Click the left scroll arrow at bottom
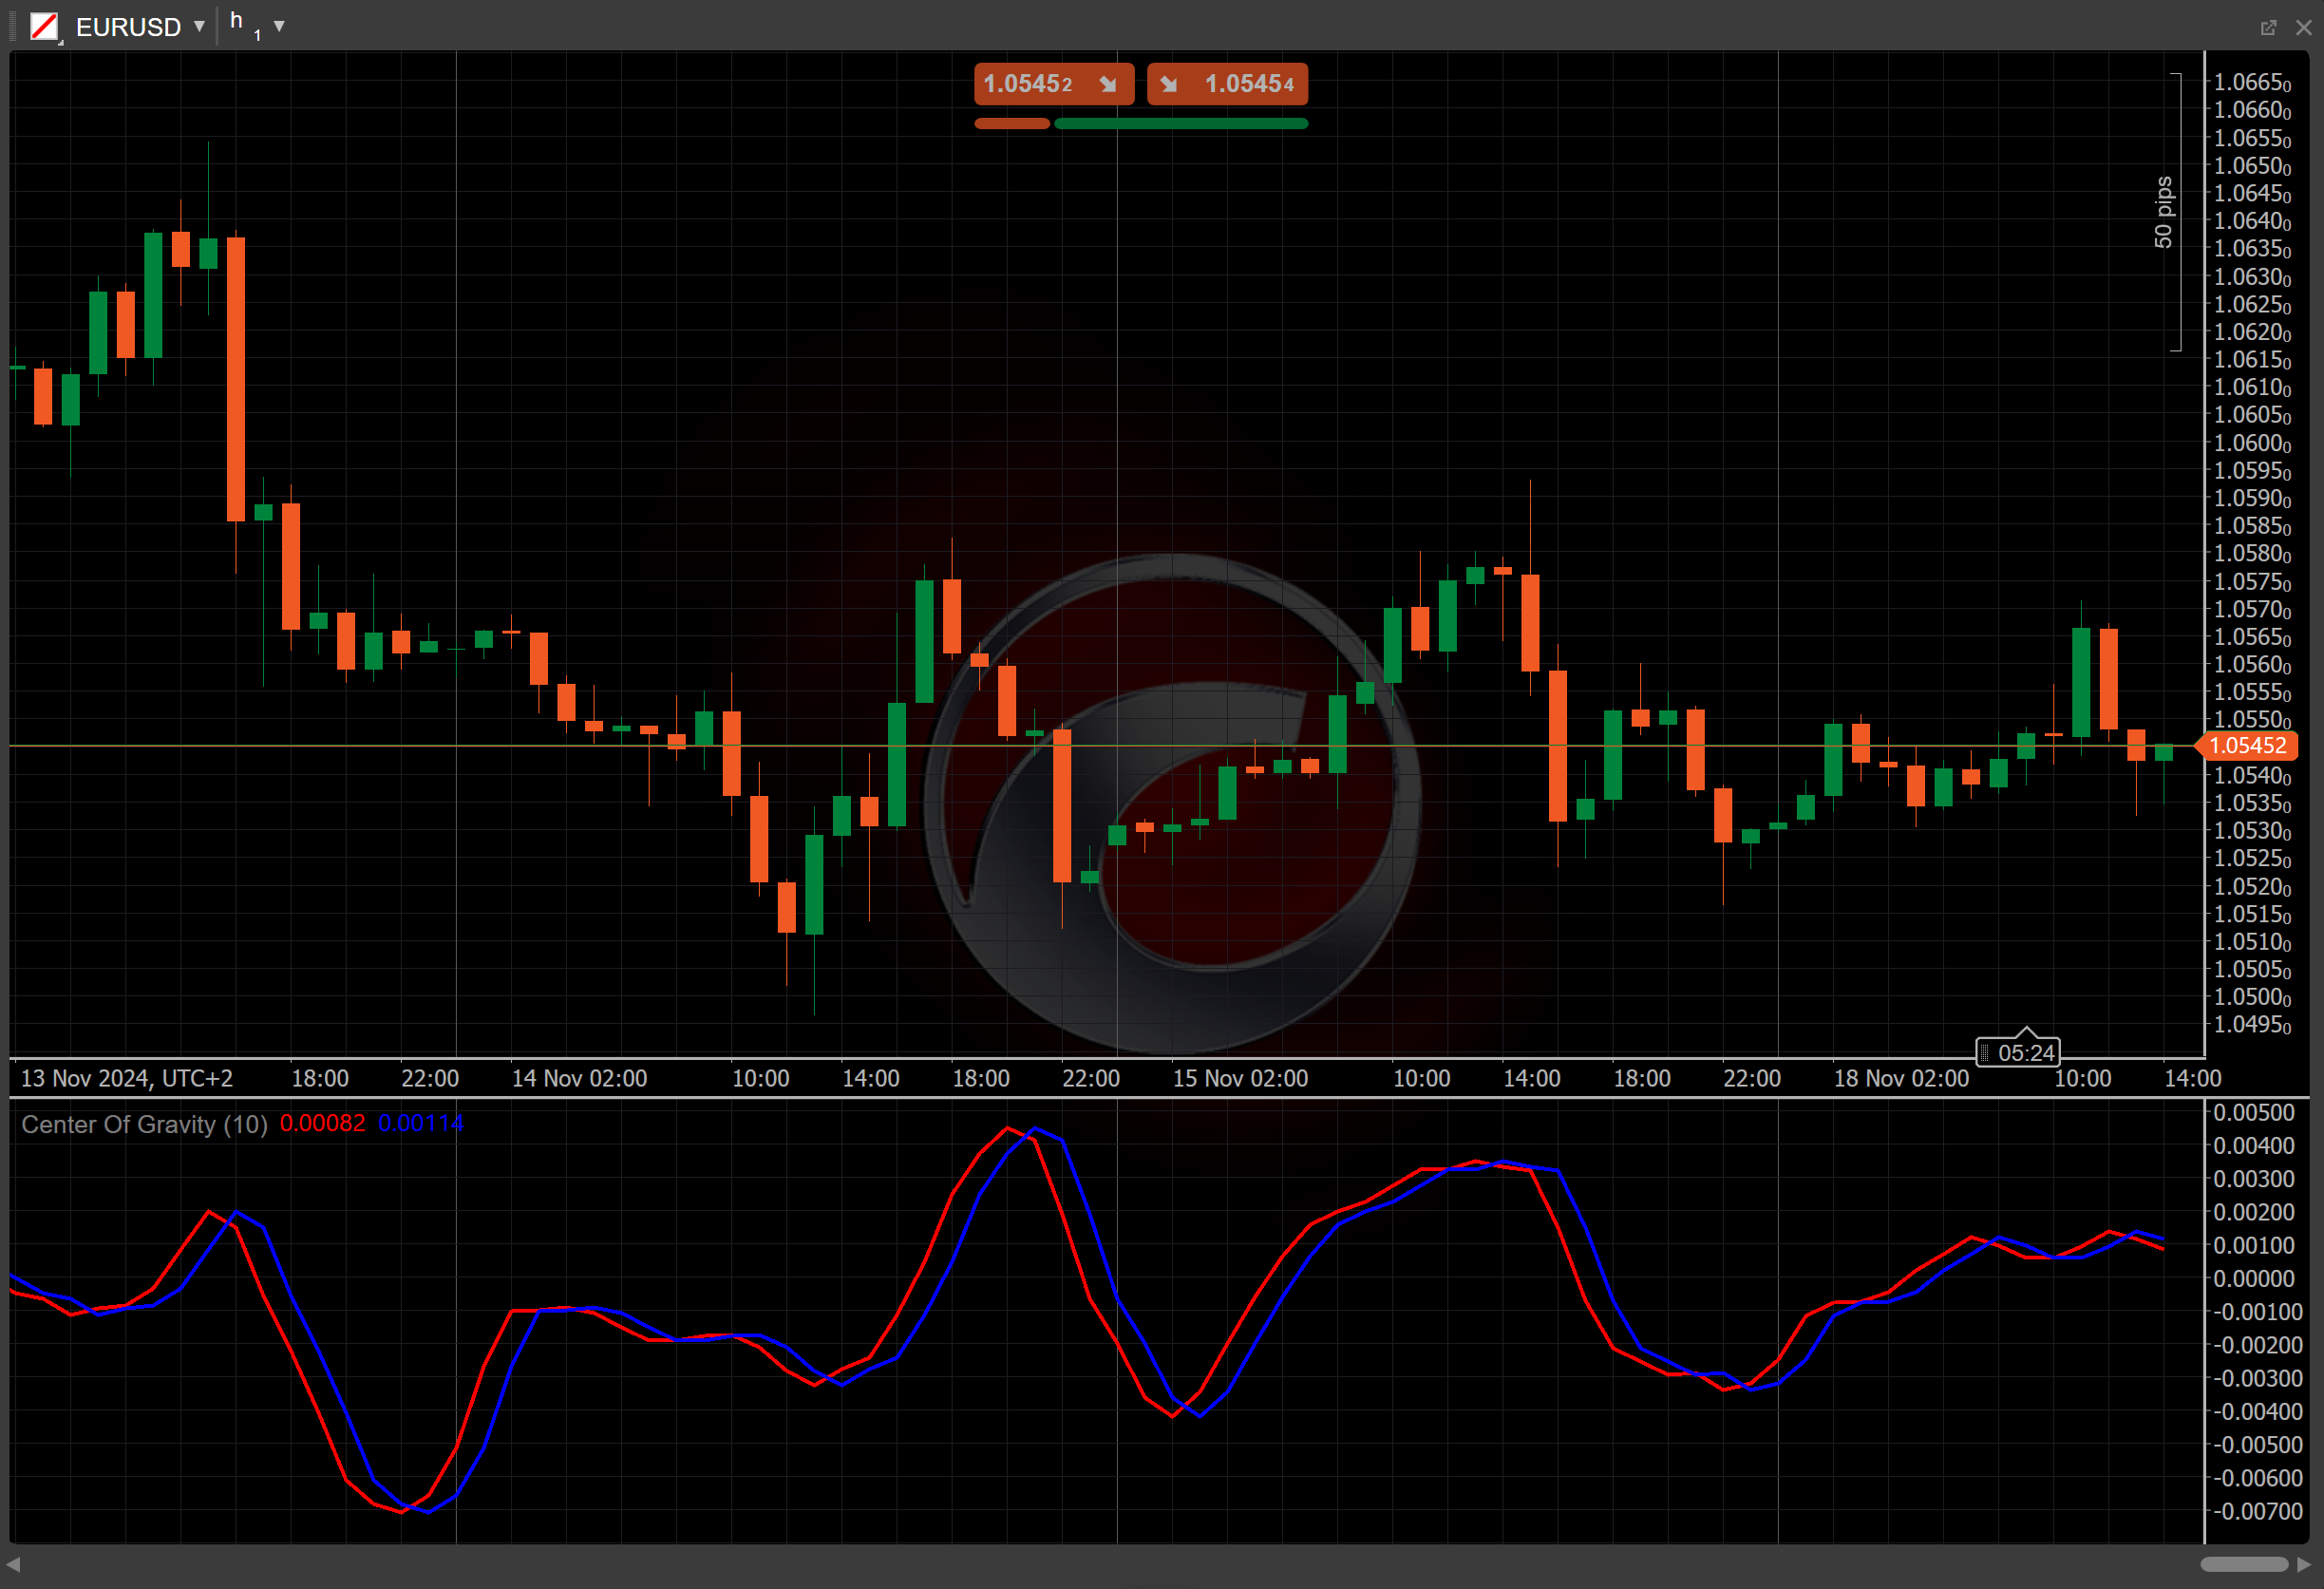Viewport: 2324px width, 1589px height. click(x=13, y=1564)
